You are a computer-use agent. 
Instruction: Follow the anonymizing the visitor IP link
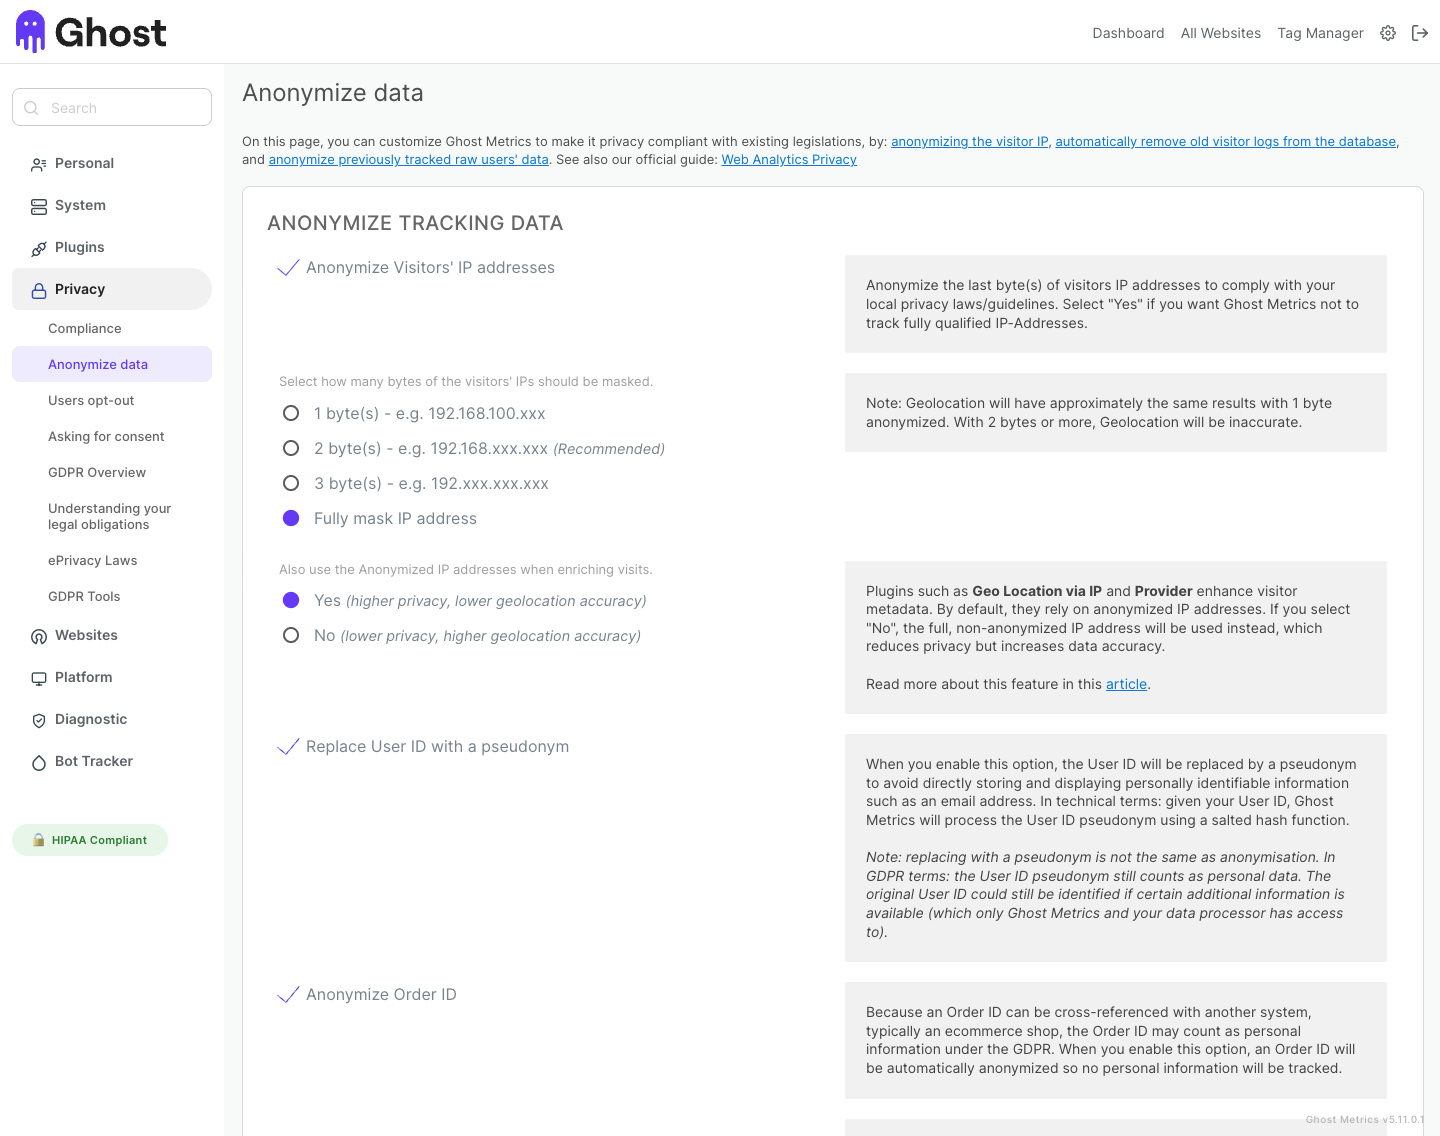click(x=969, y=142)
